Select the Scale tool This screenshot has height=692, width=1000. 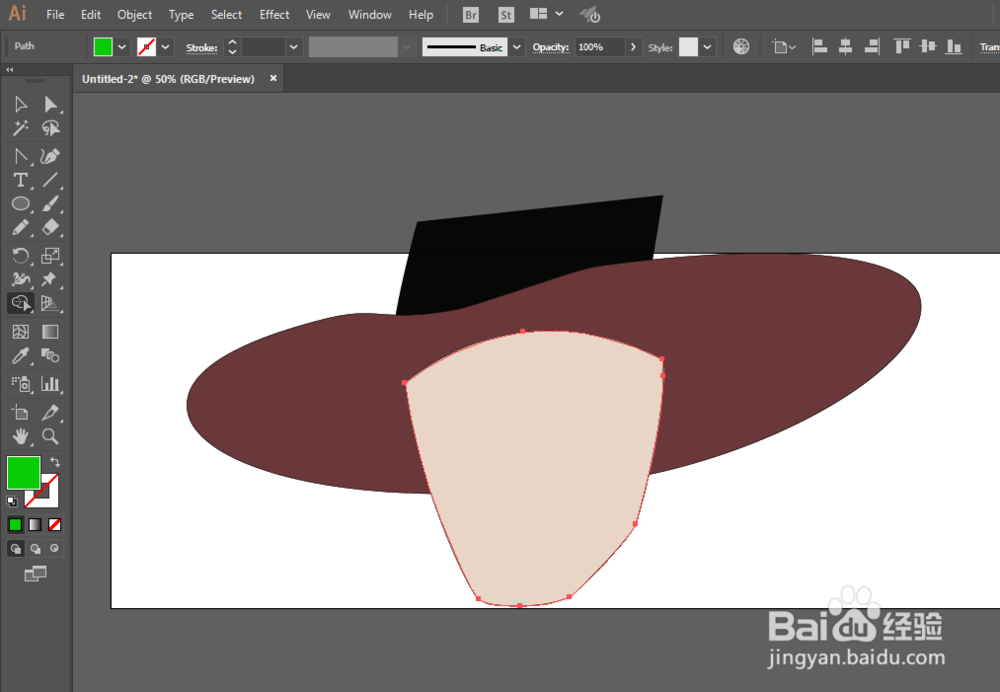click(50, 256)
